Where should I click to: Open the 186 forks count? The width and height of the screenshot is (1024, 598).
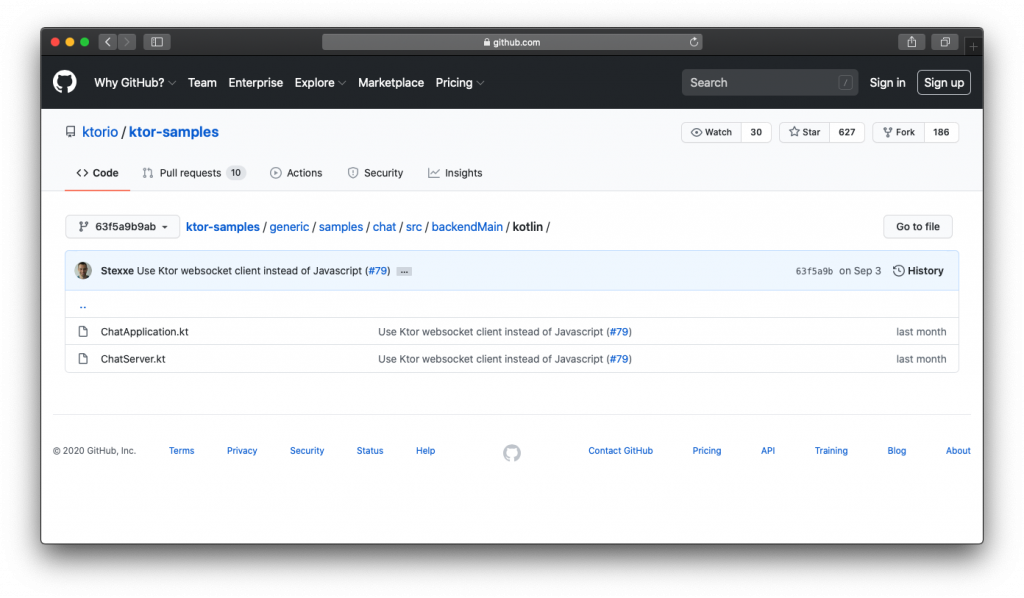pos(941,132)
